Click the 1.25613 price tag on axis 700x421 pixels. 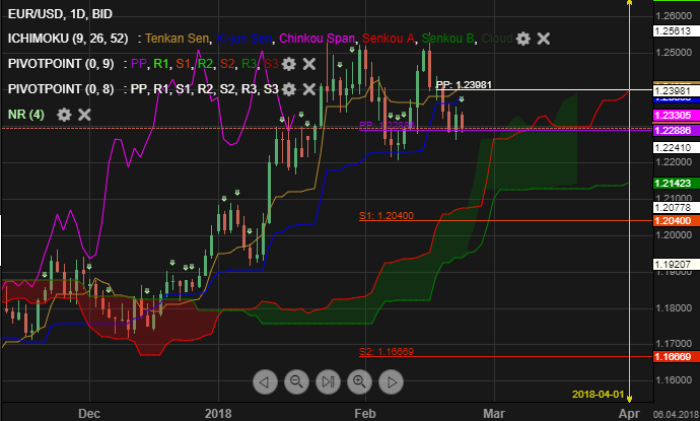pos(675,31)
